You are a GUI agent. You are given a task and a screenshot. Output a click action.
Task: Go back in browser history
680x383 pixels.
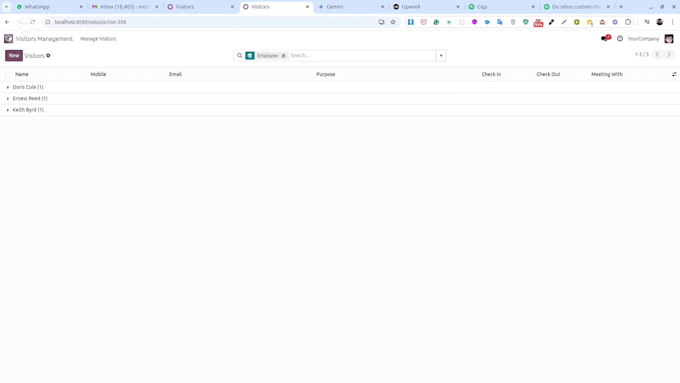(7, 22)
